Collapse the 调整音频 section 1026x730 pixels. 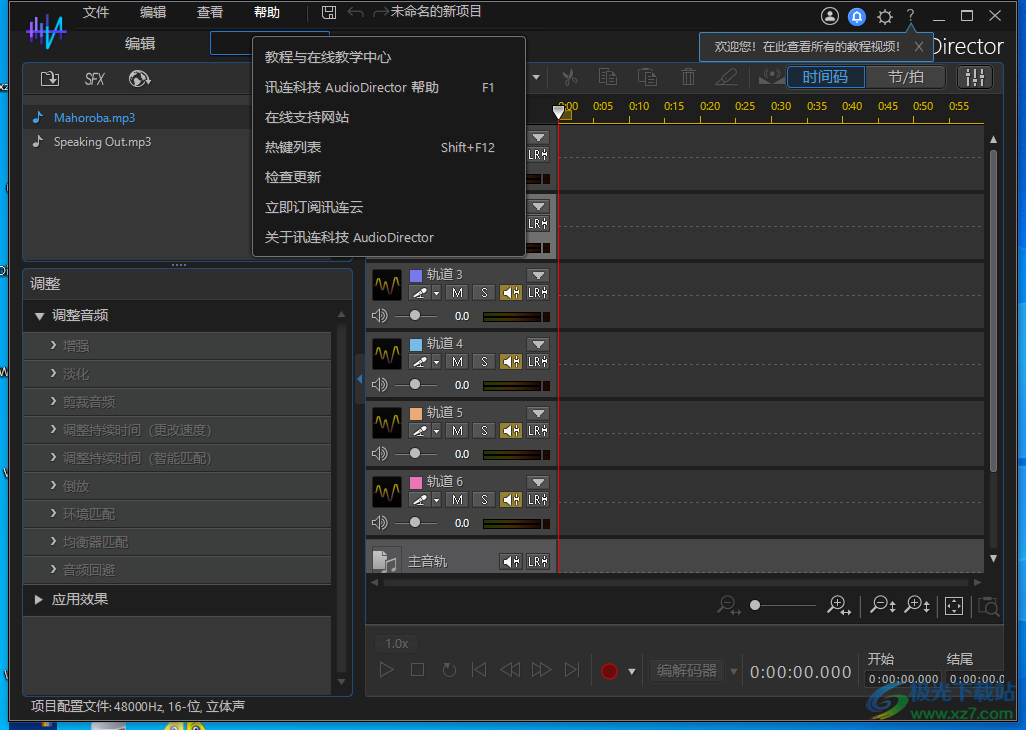click(x=39, y=316)
